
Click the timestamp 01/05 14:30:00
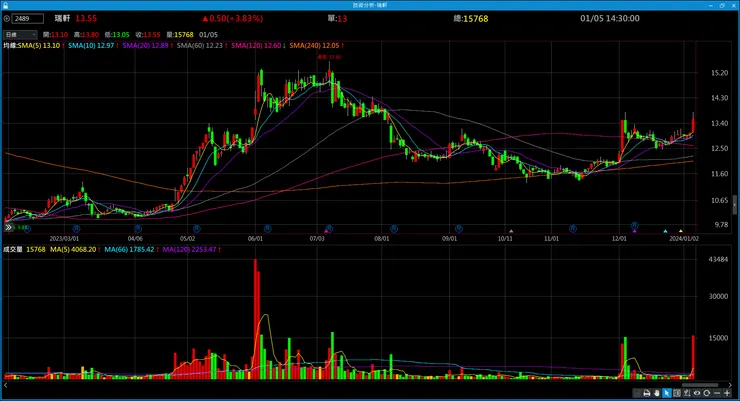(610, 18)
